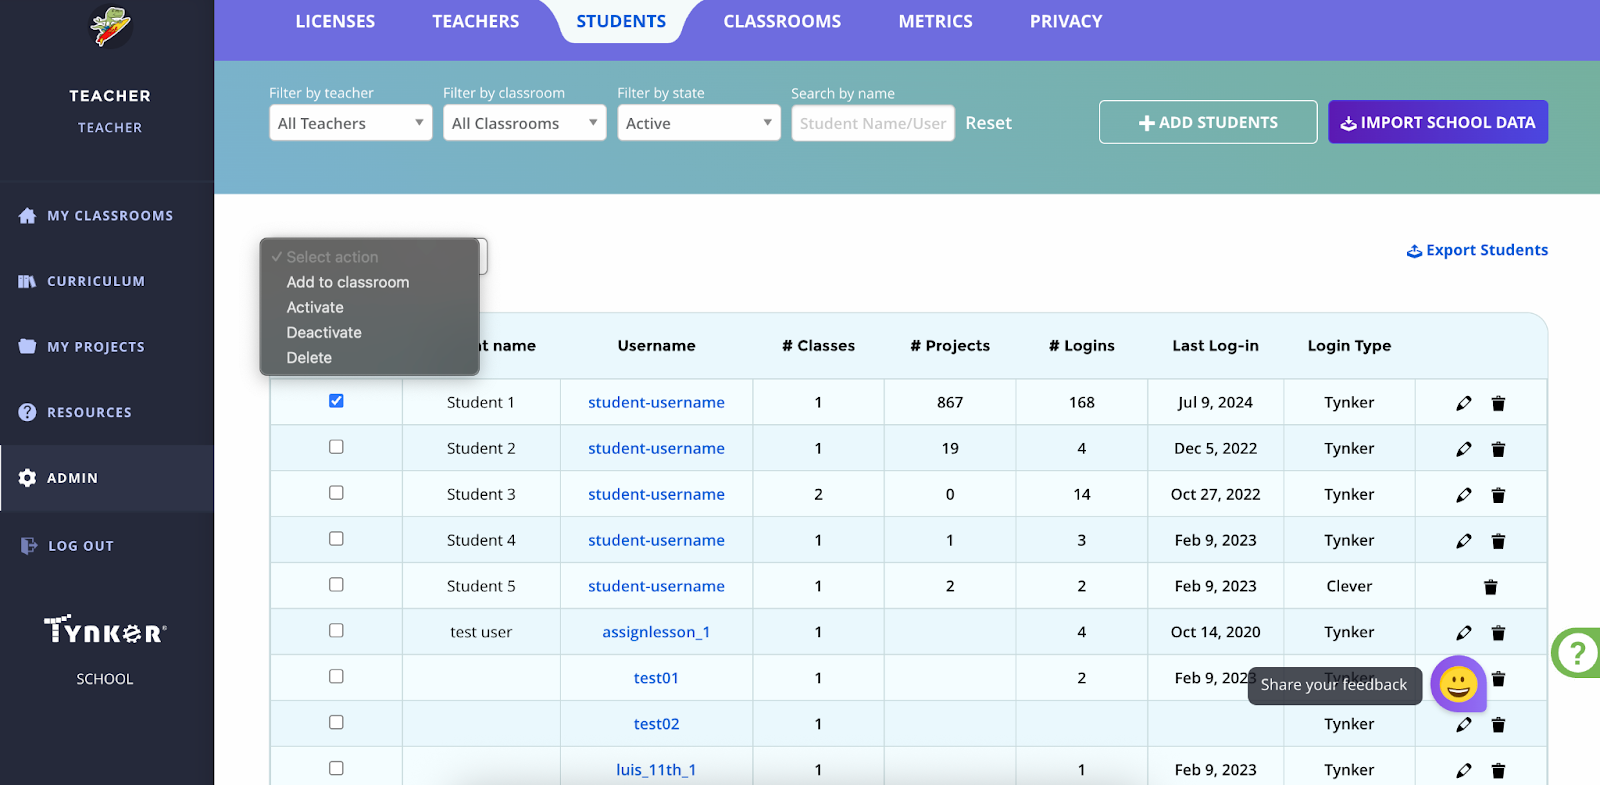The height and width of the screenshot is (785, 1600).
Task: Uncheck the Student 1 checkbox
Action: (336, 401)
